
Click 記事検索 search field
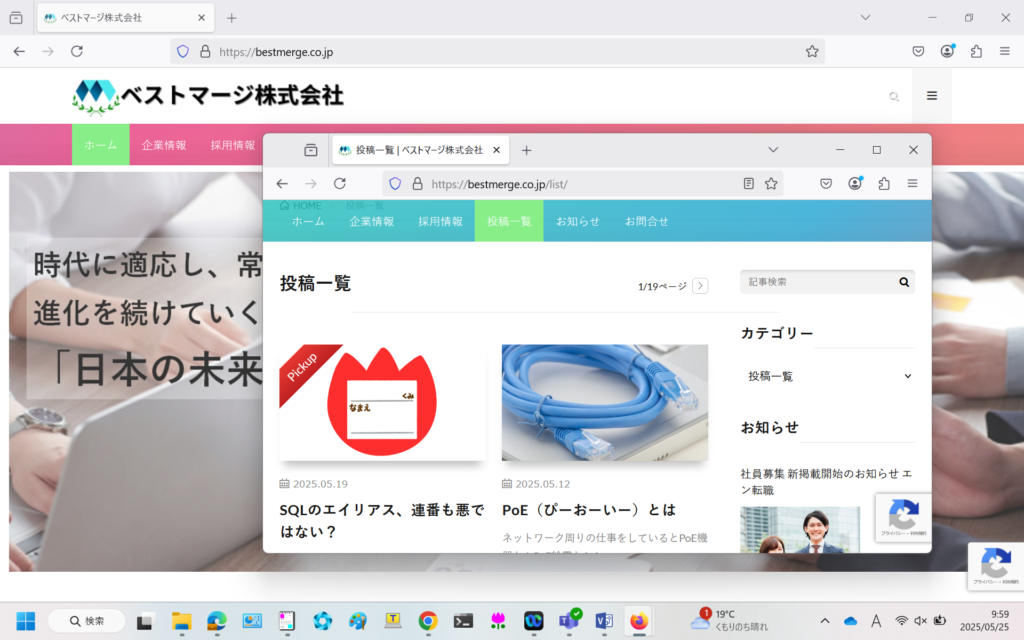[818, 282]
